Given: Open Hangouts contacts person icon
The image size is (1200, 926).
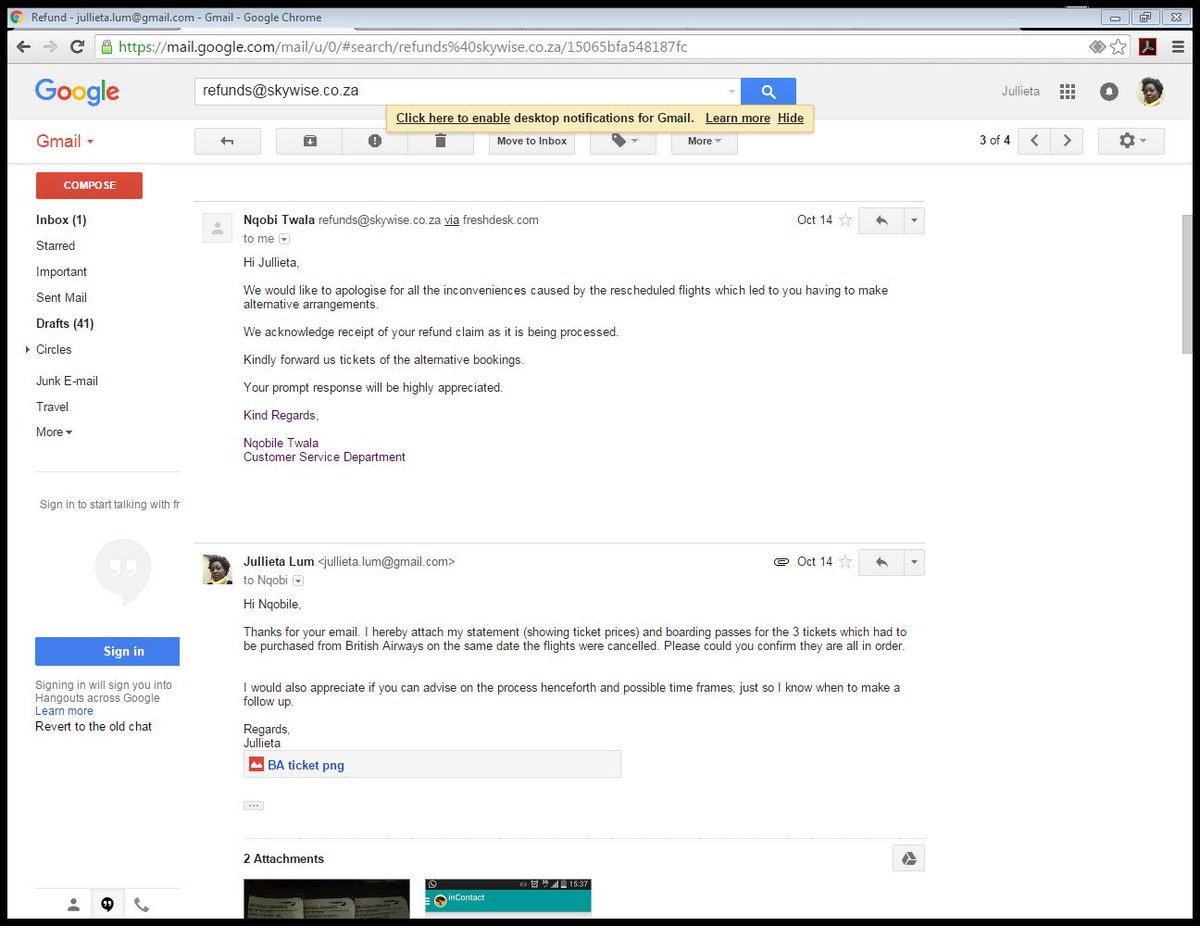Looking at the screenshot, I should click(73, 904).
